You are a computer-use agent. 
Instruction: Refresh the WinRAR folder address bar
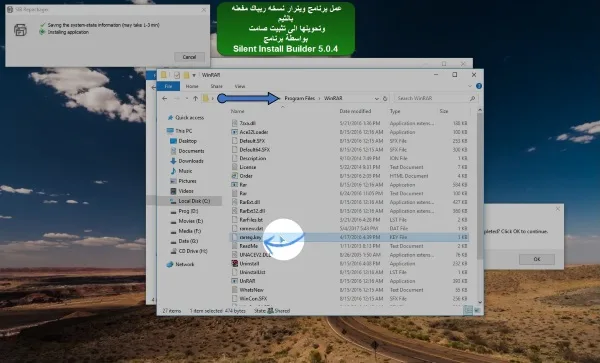click(x=385, y=98)
